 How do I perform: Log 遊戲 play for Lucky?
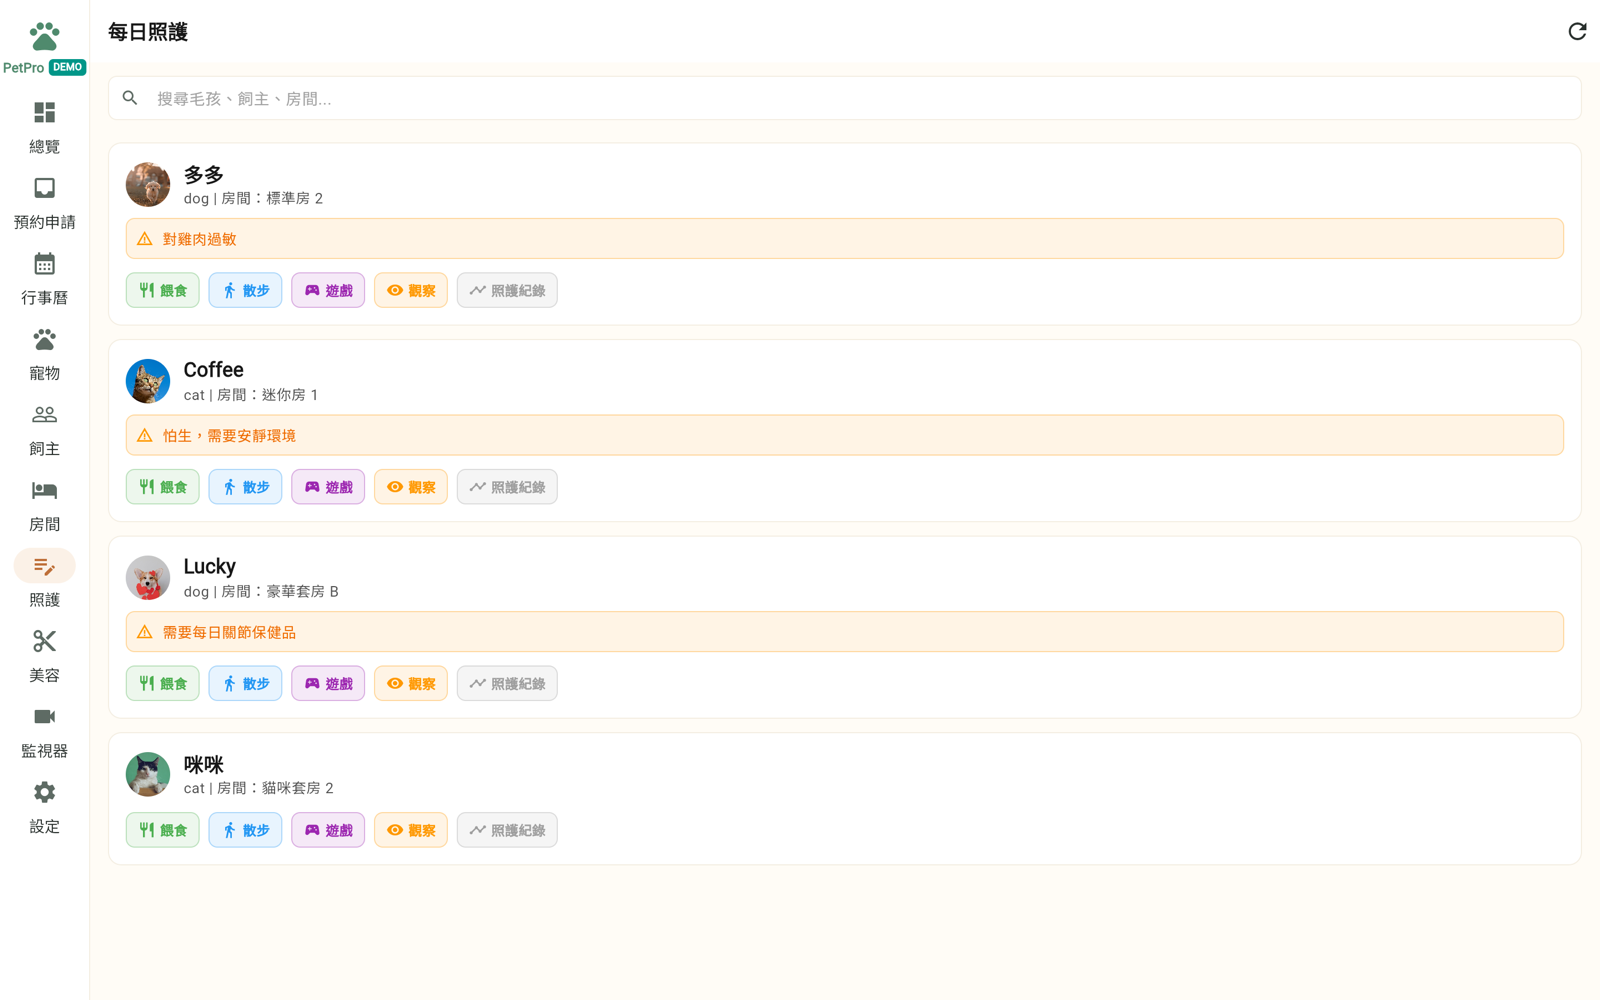pos(328,684)
